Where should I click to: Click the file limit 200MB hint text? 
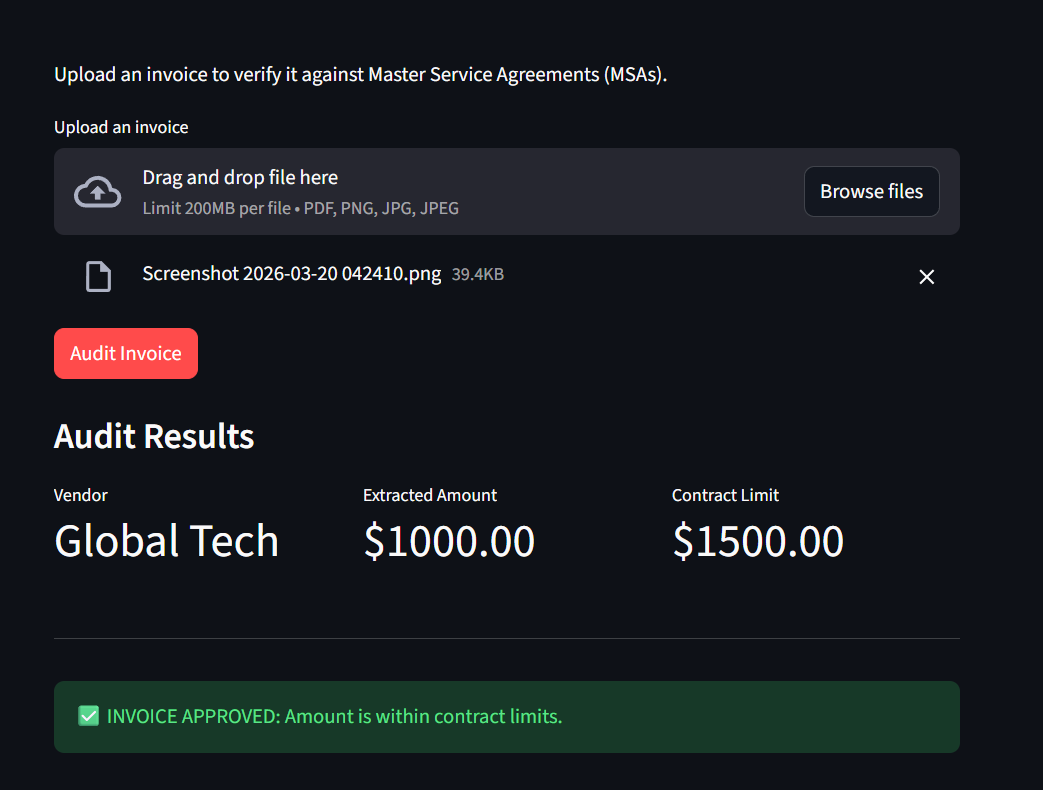[x=301, y=208]
